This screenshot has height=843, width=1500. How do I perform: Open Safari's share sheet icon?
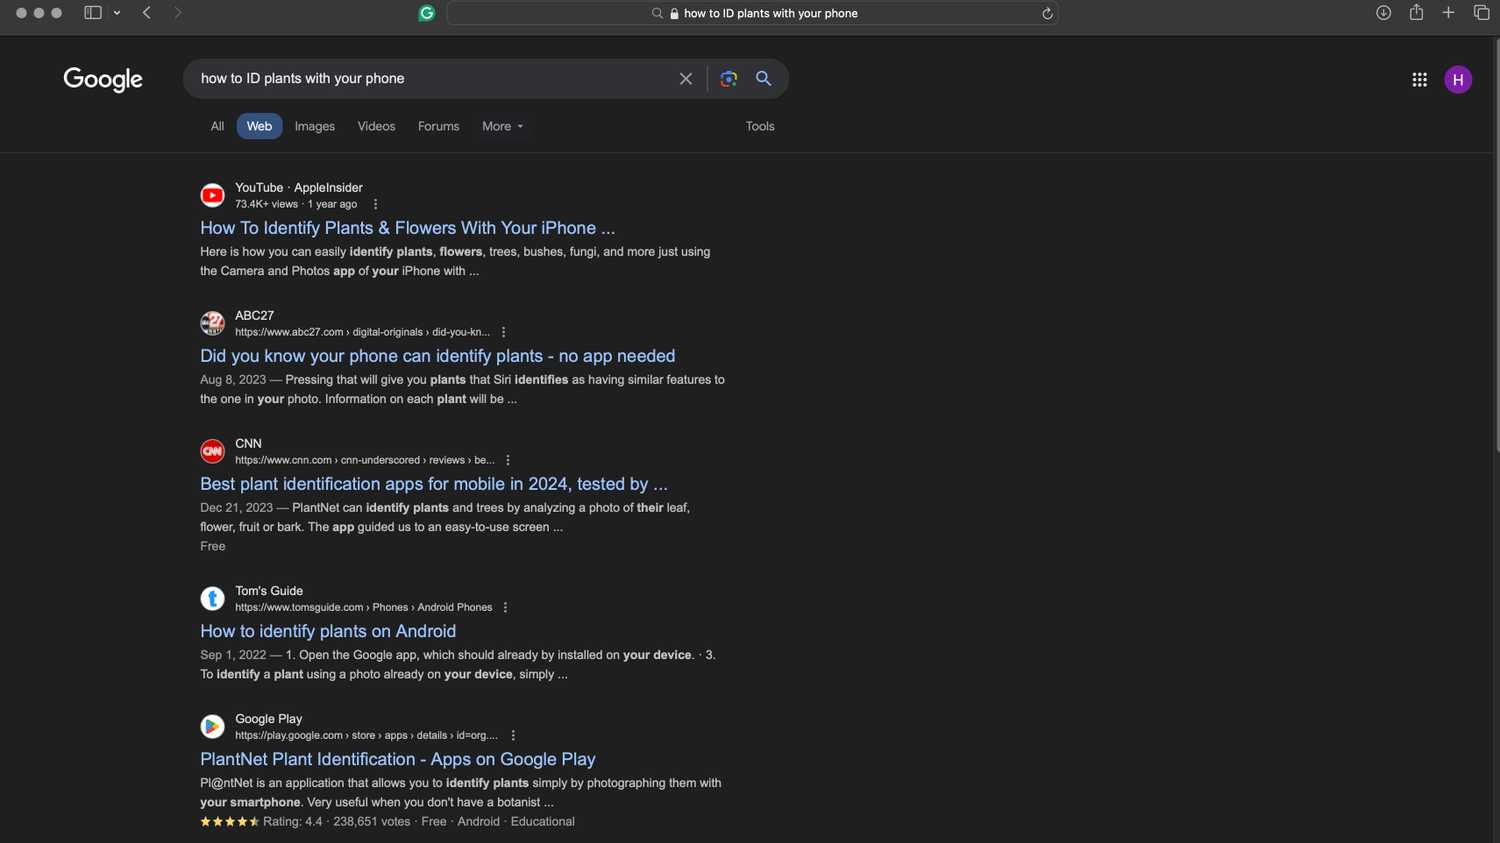(1415, 13)
